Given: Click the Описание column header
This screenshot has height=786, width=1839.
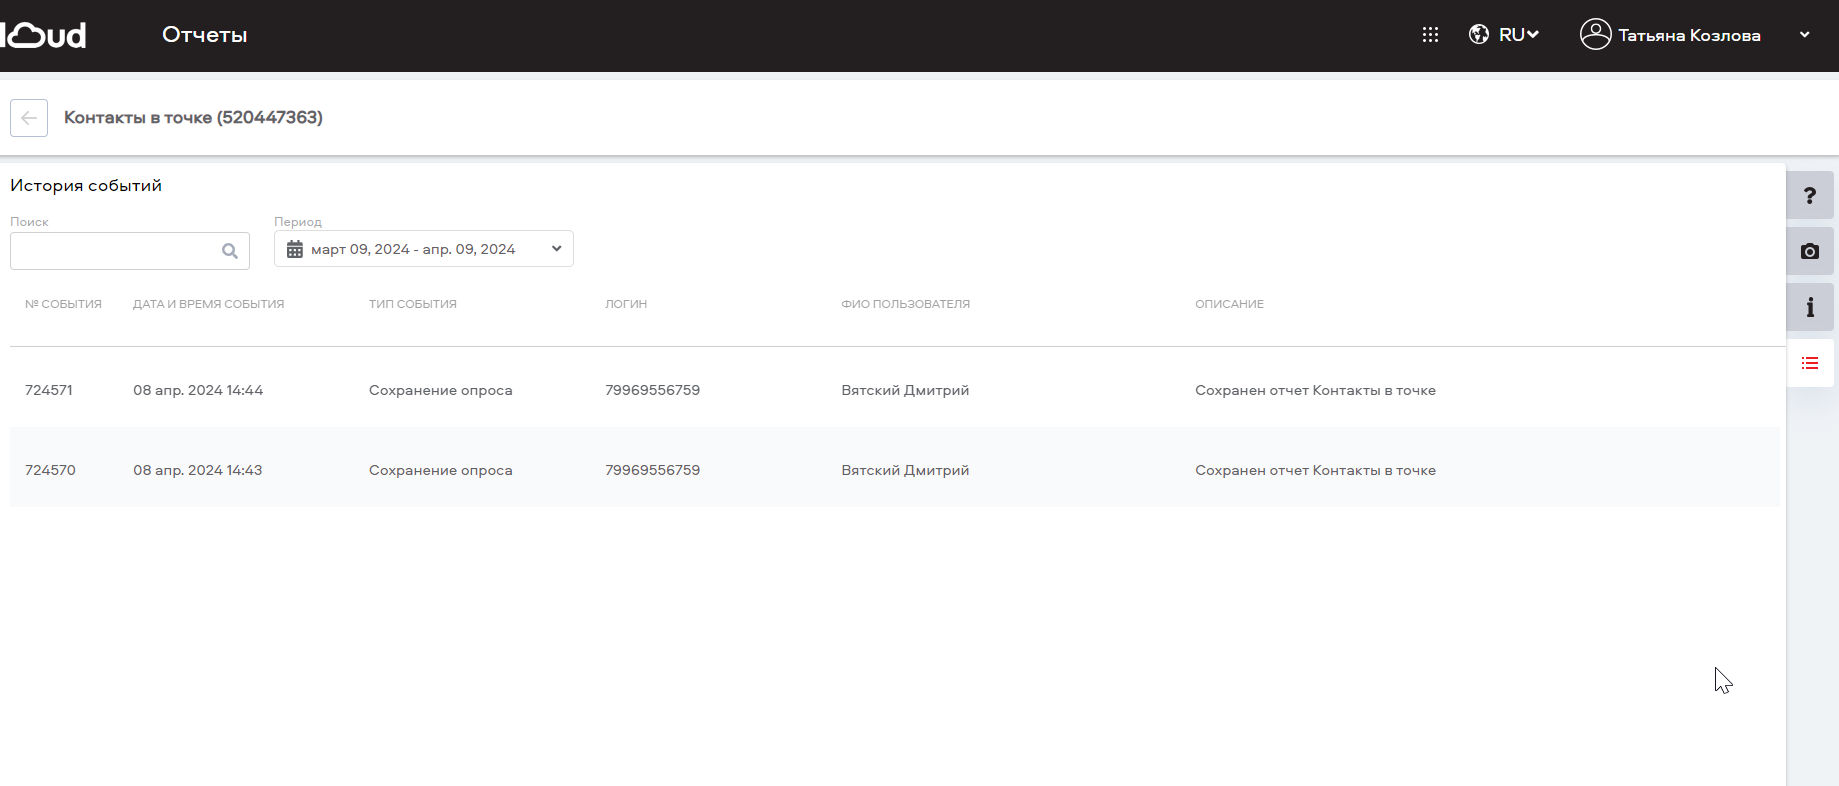Looking at the screenshot, I should [1230, 304].
